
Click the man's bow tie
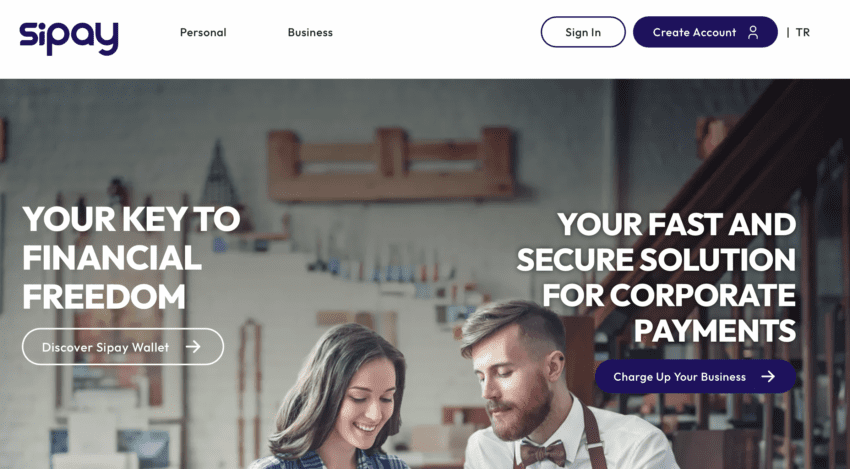pyautogui.click(x=543, y=452)
